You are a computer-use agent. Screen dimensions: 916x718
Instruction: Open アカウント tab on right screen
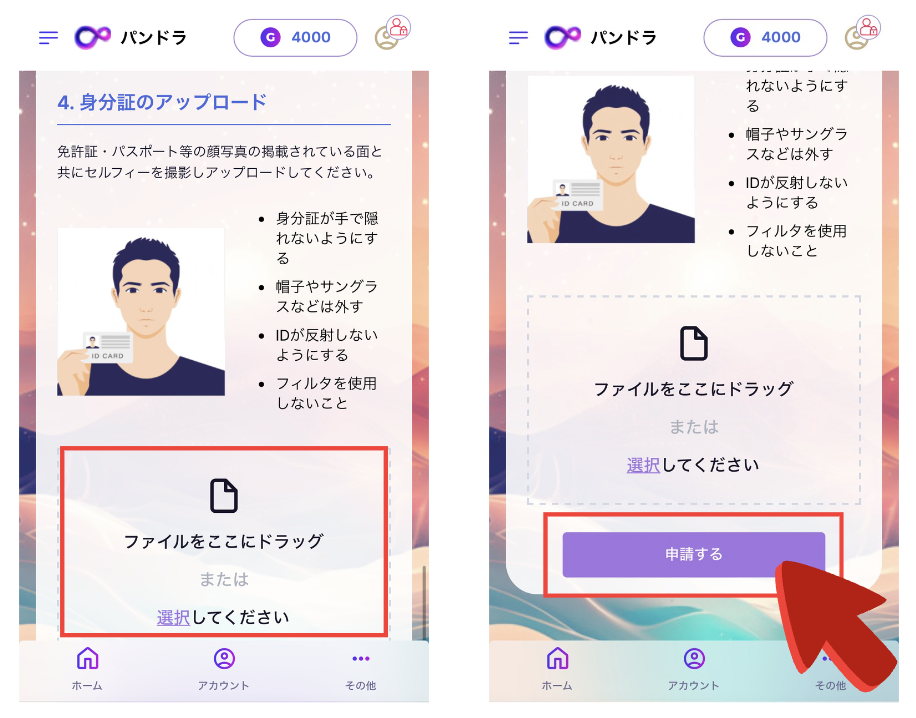tap(693, 669)
